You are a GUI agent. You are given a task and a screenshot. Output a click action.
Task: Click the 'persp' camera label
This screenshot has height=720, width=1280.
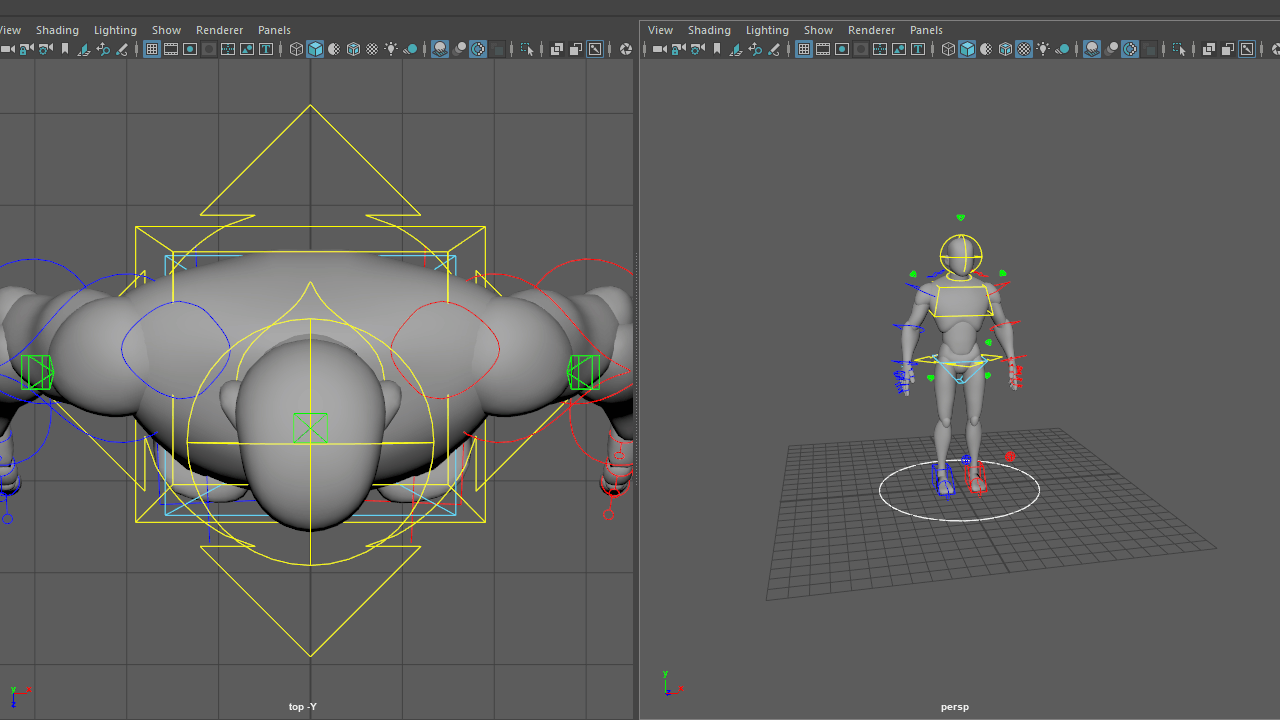(x=955, y=707)
